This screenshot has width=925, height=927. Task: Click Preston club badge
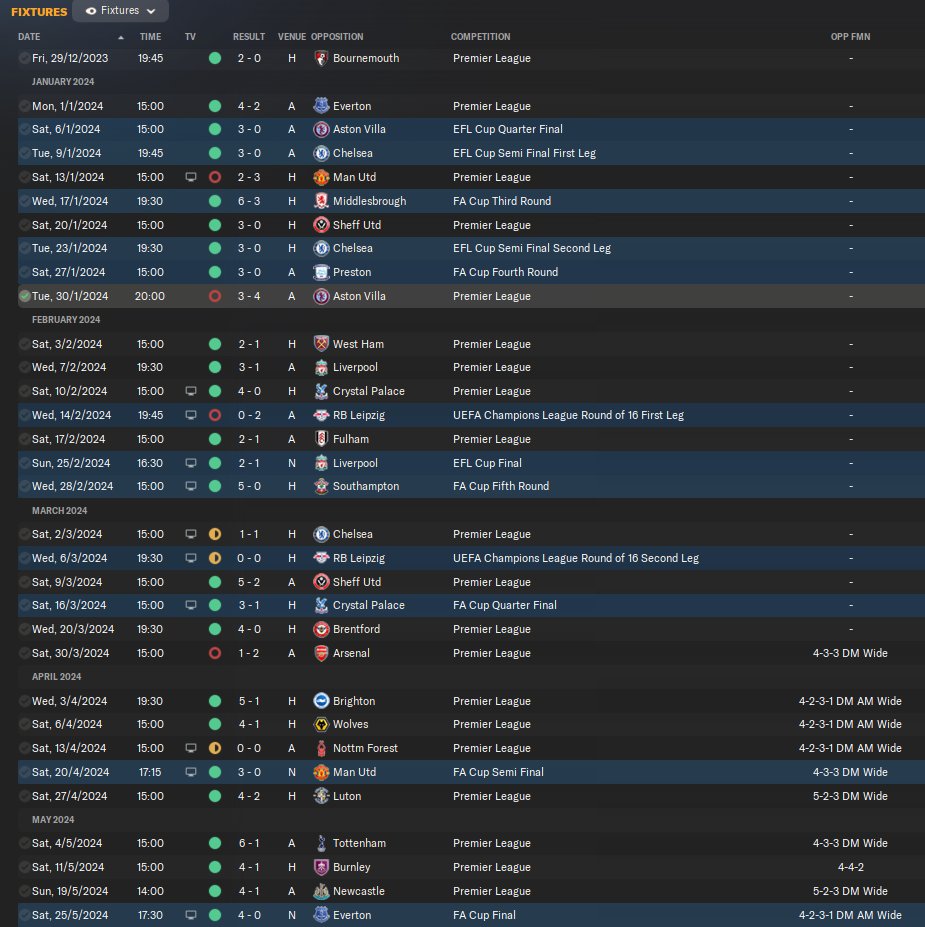tap(321, 273)
